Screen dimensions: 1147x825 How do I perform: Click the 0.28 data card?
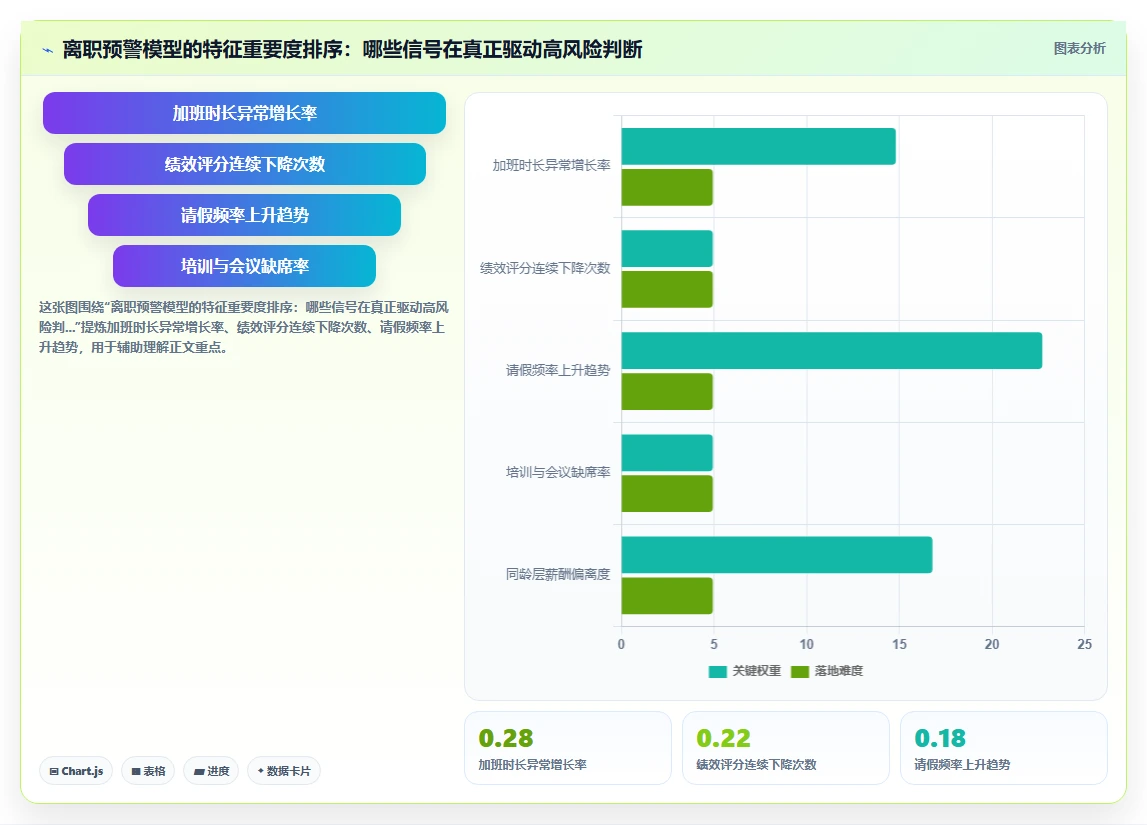568,748
